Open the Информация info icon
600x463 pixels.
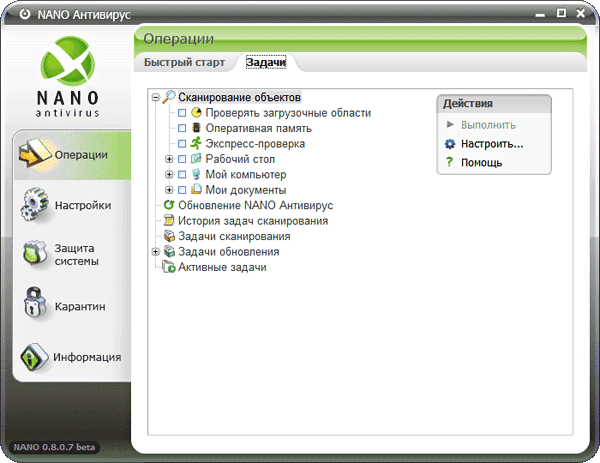click(x=34, y=357)
